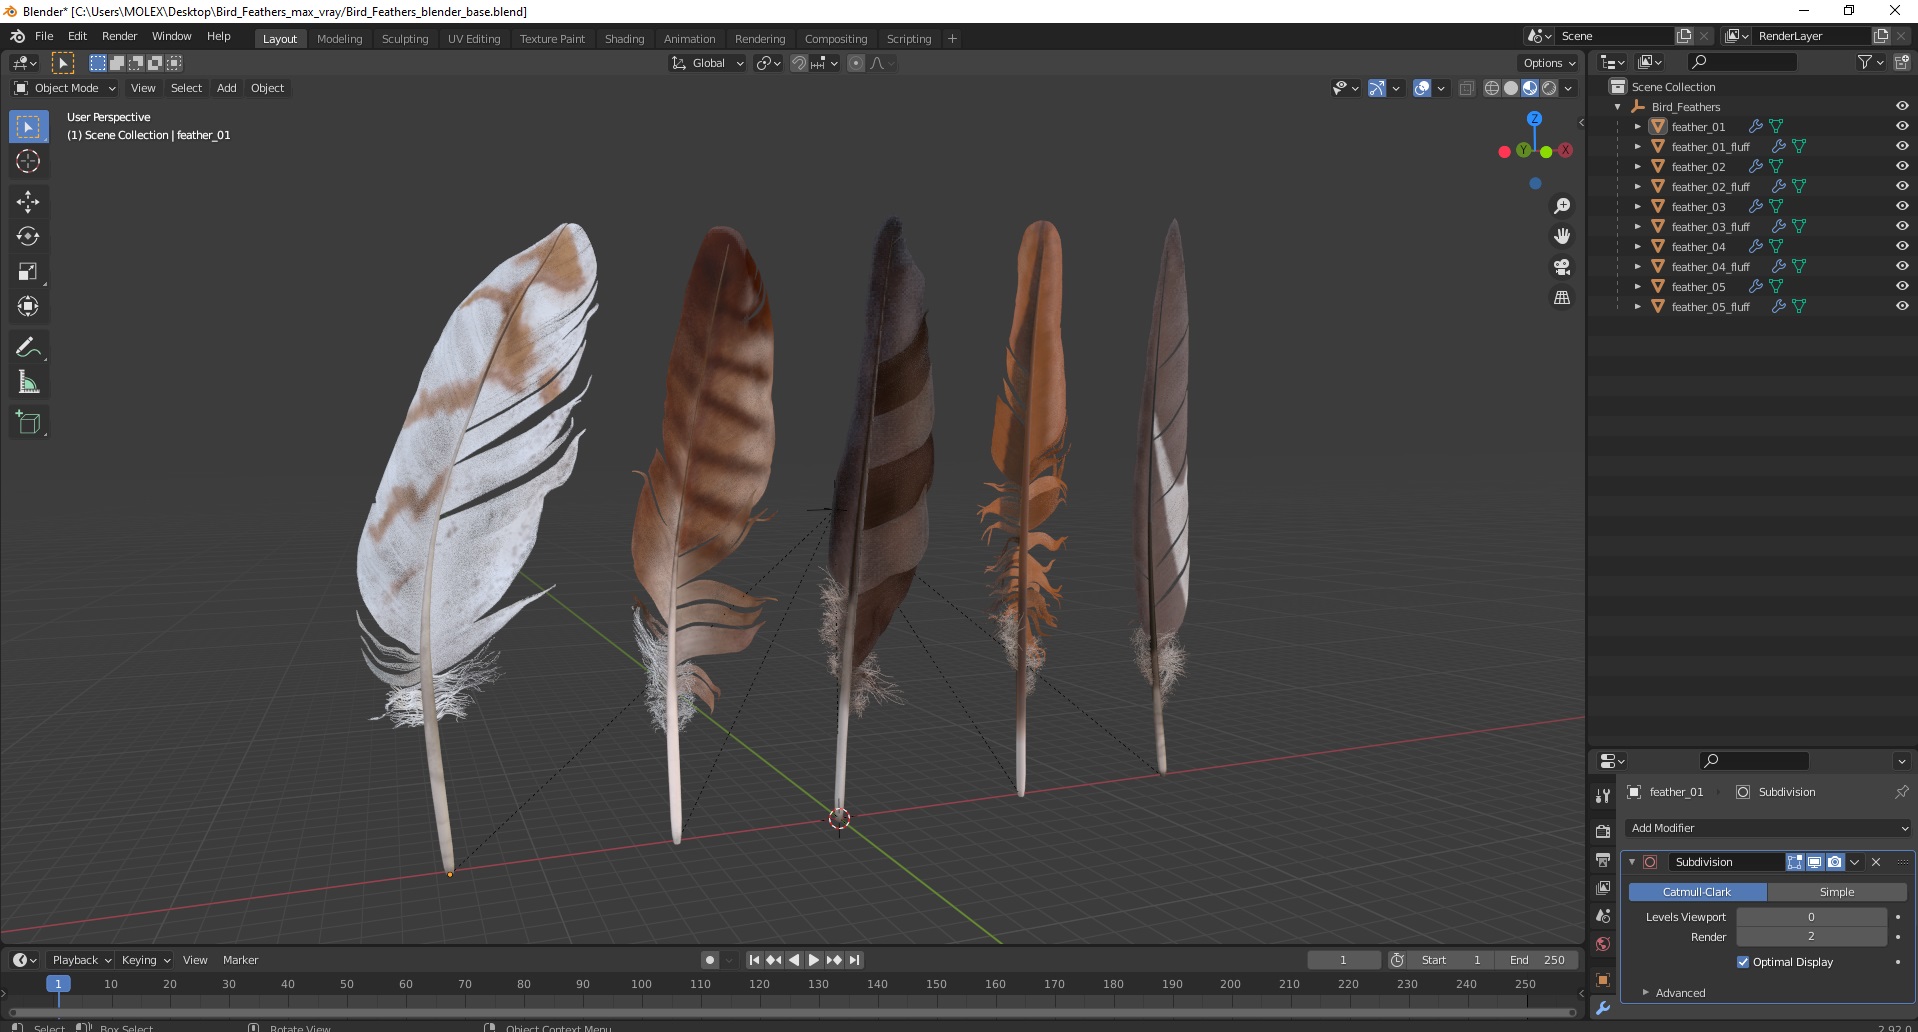
Task: Open the viewport Options dropdown
Action: coord(1549,63)
